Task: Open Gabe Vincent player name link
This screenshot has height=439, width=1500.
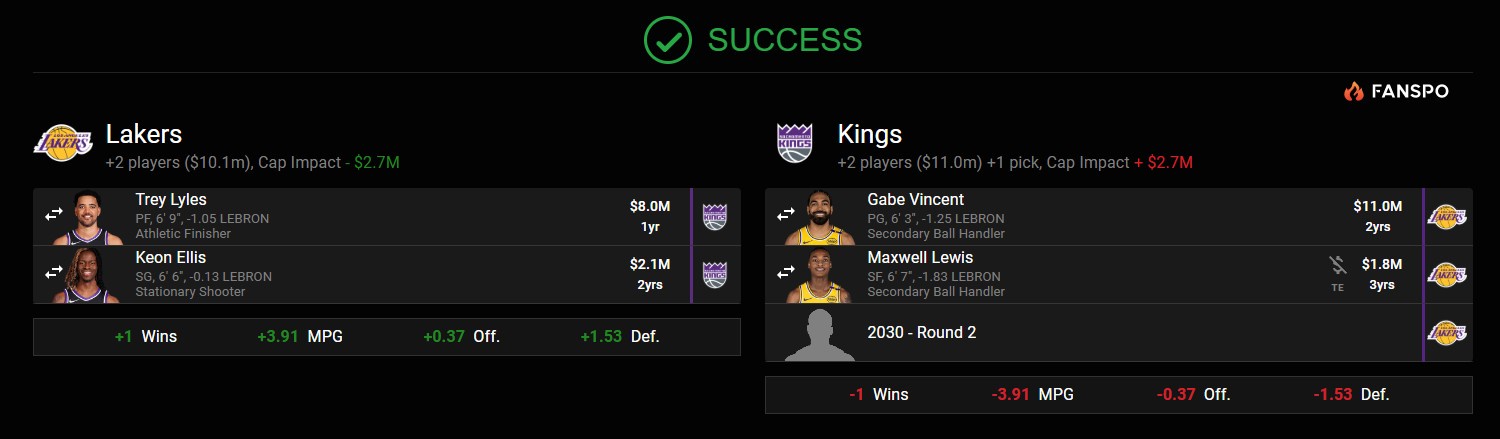Action: pos(916,200)
